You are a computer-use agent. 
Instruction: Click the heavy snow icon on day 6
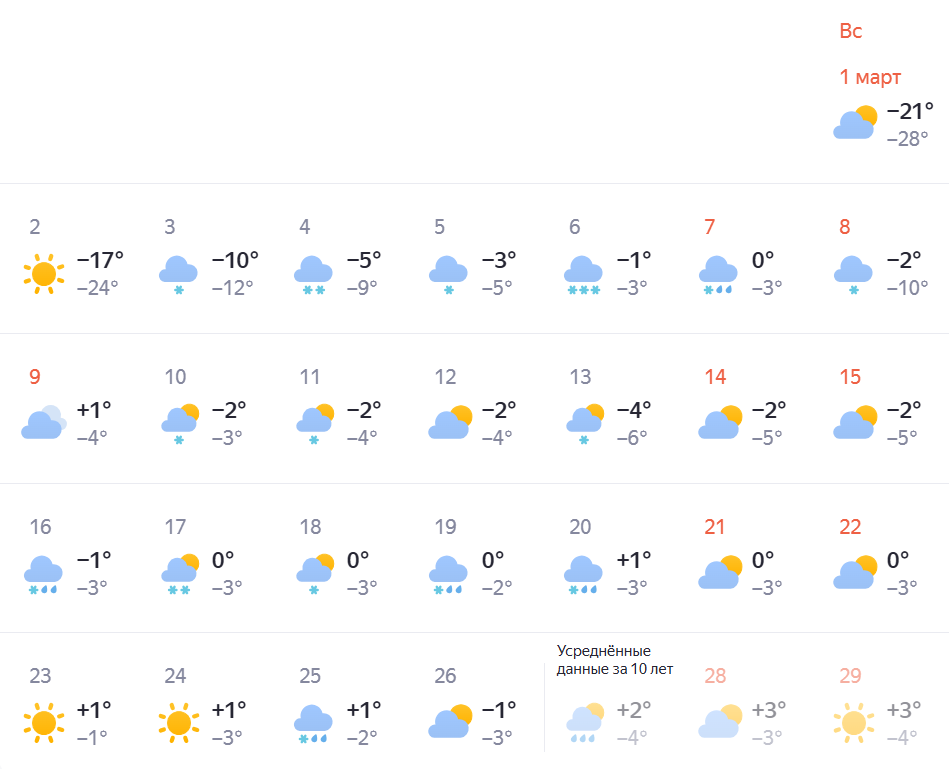(x=583, y=273)
